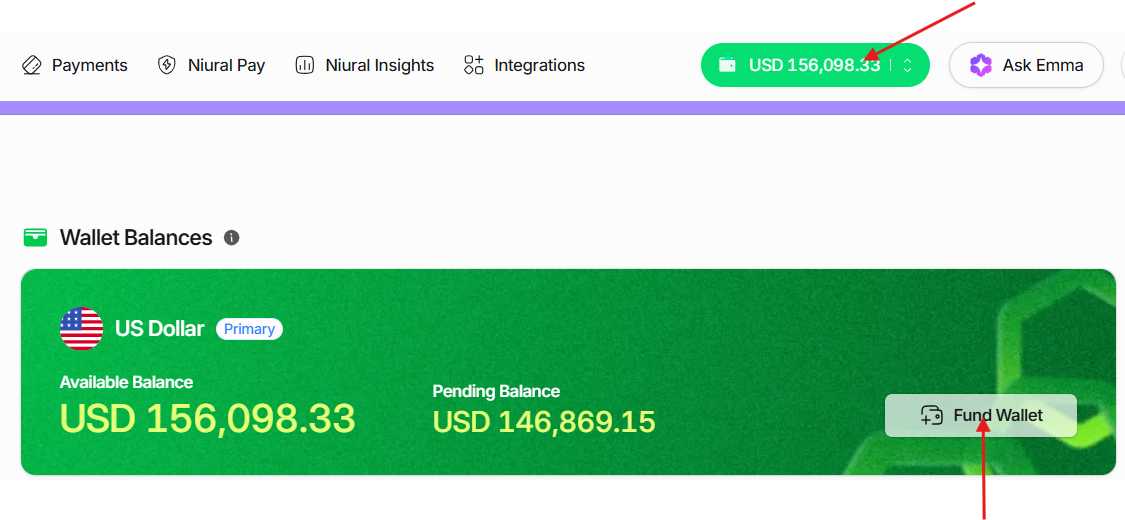
Task: Click the USD 156,098.33 amount in the header
Action: pos(814,65)
